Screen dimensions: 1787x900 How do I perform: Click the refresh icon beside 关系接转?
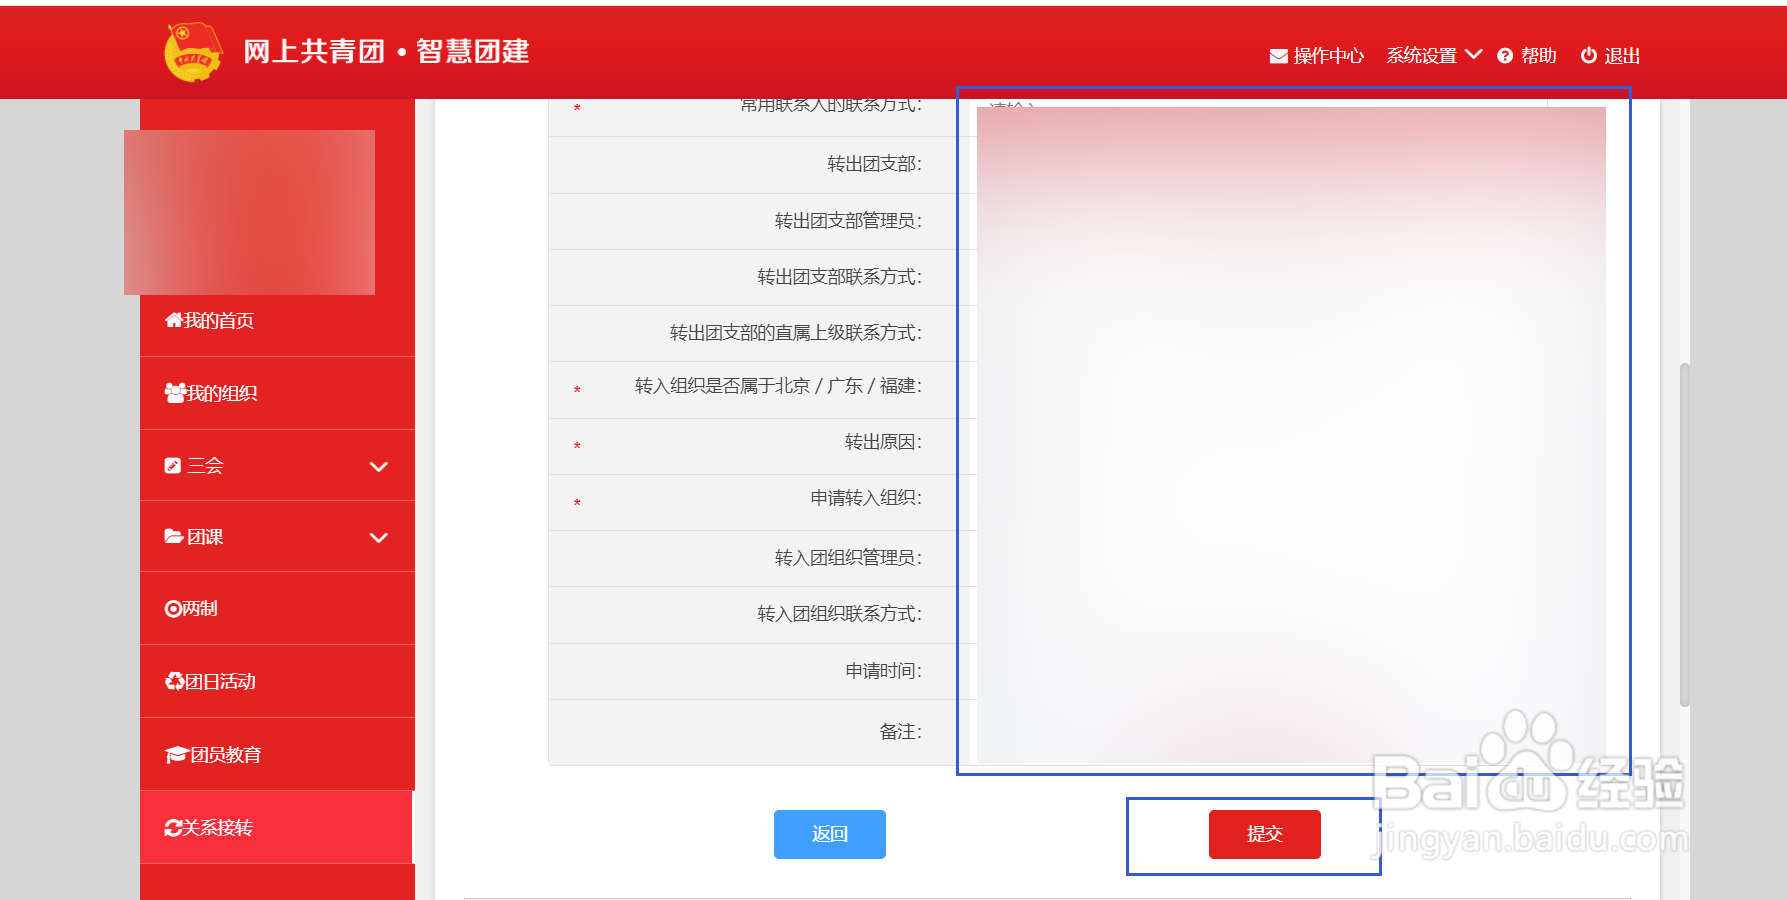pos(174,827)
